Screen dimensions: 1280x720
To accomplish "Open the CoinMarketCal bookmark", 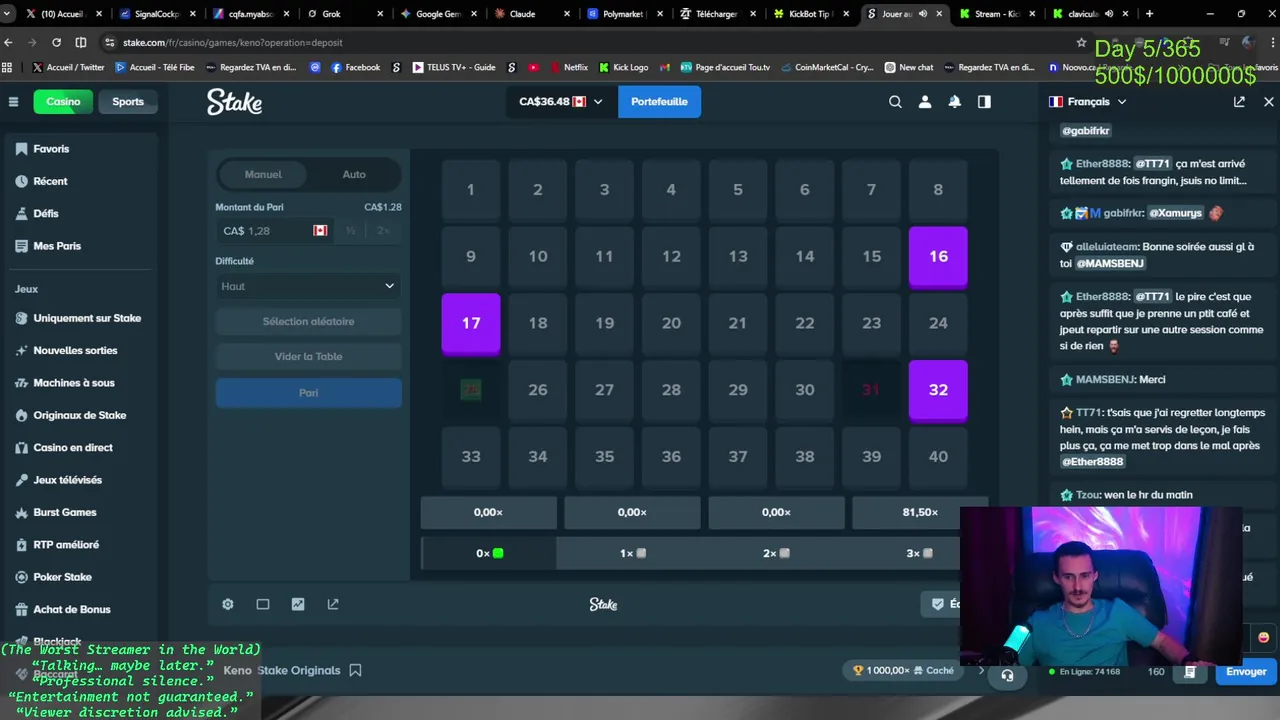I will [x=826, y=67].
